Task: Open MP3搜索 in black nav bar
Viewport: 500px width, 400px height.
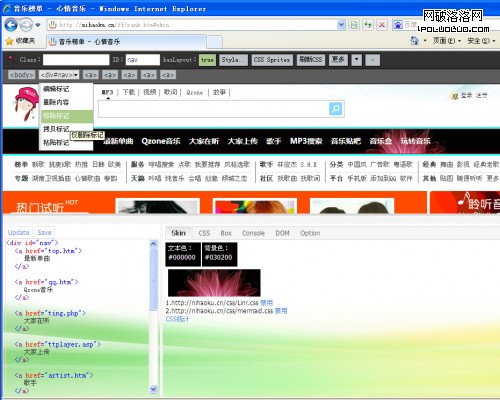Action: pos(306,141)
